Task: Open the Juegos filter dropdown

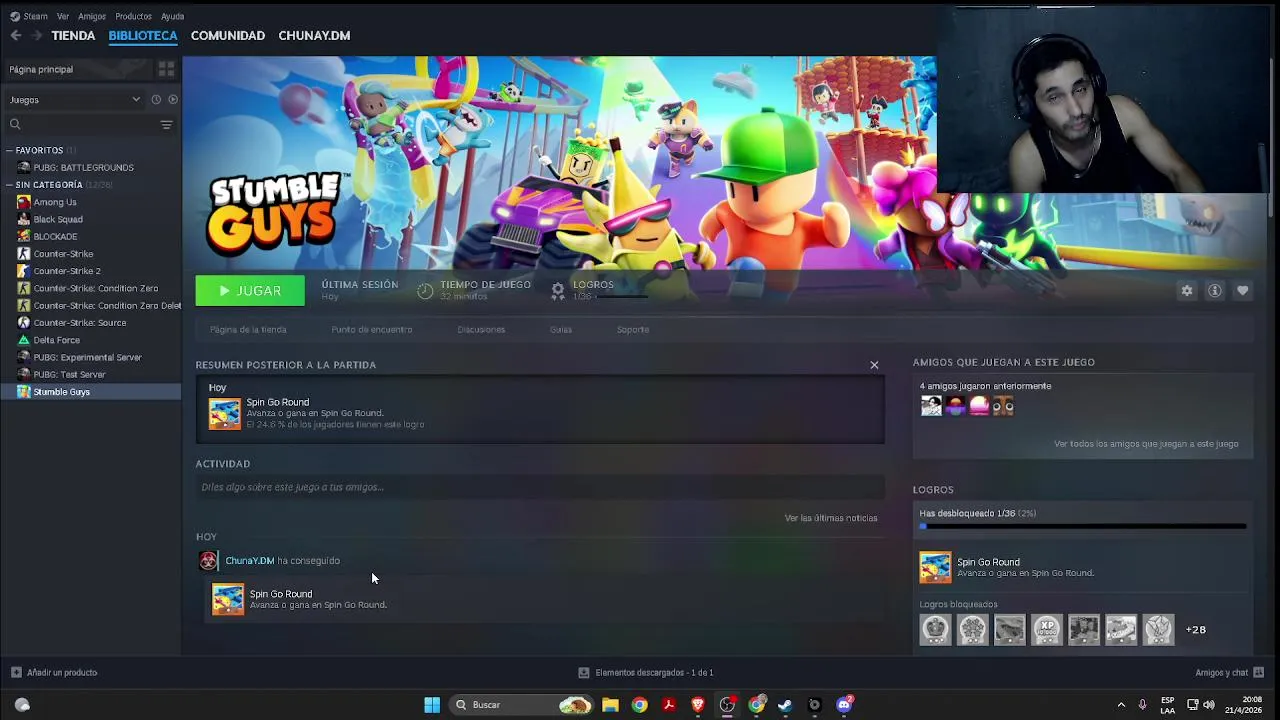Action: click(x=75, y=99)
